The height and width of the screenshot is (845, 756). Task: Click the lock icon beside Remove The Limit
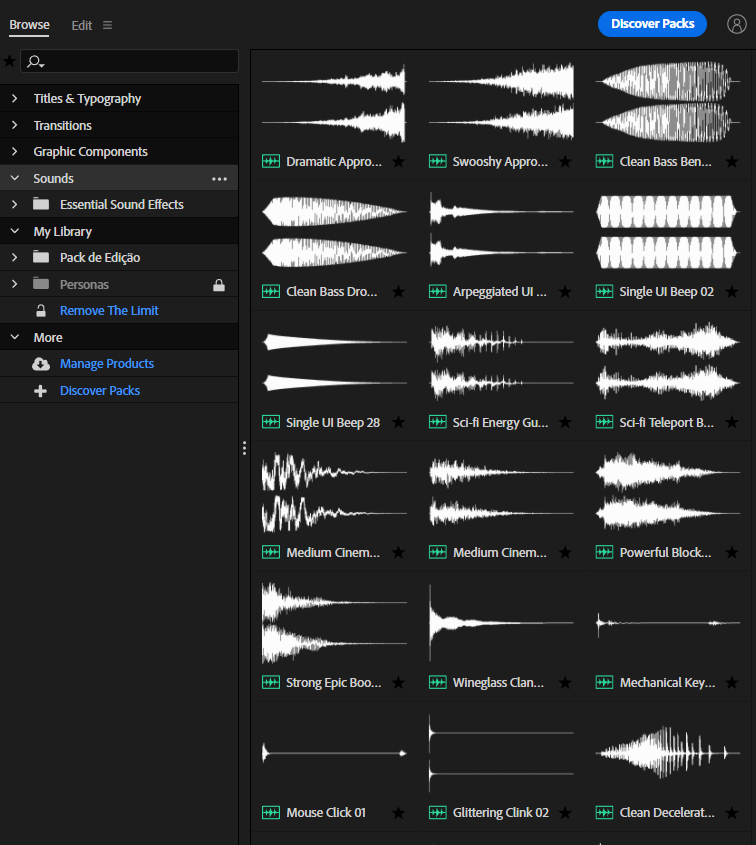(41, 311)
